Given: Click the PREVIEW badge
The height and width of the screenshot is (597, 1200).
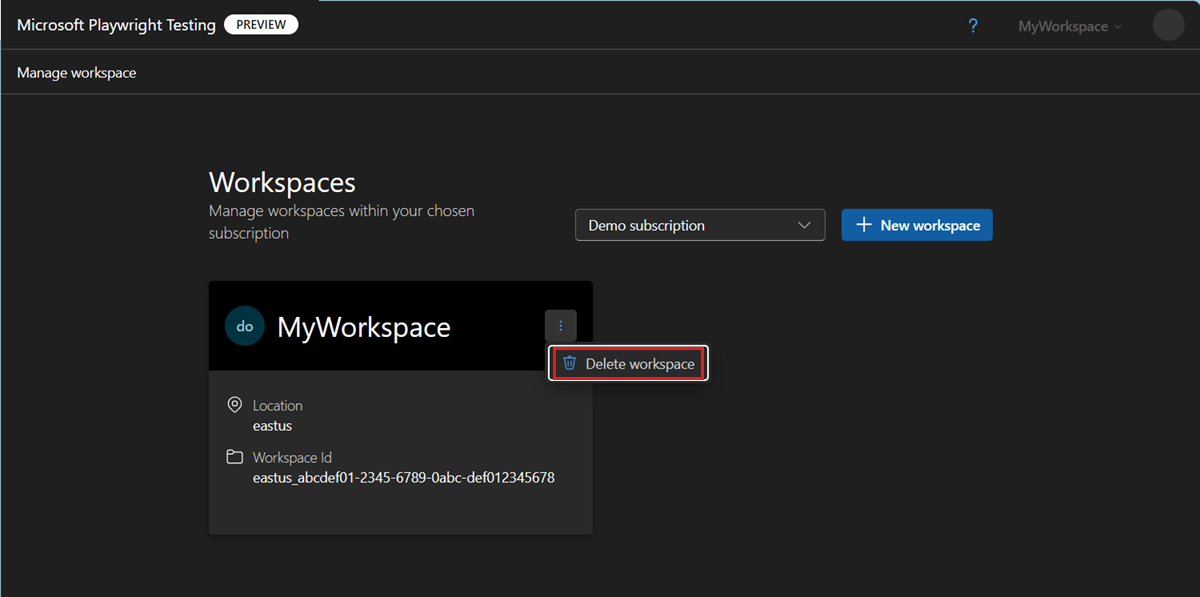Looking at the screenshot, I should pos(261,25).
